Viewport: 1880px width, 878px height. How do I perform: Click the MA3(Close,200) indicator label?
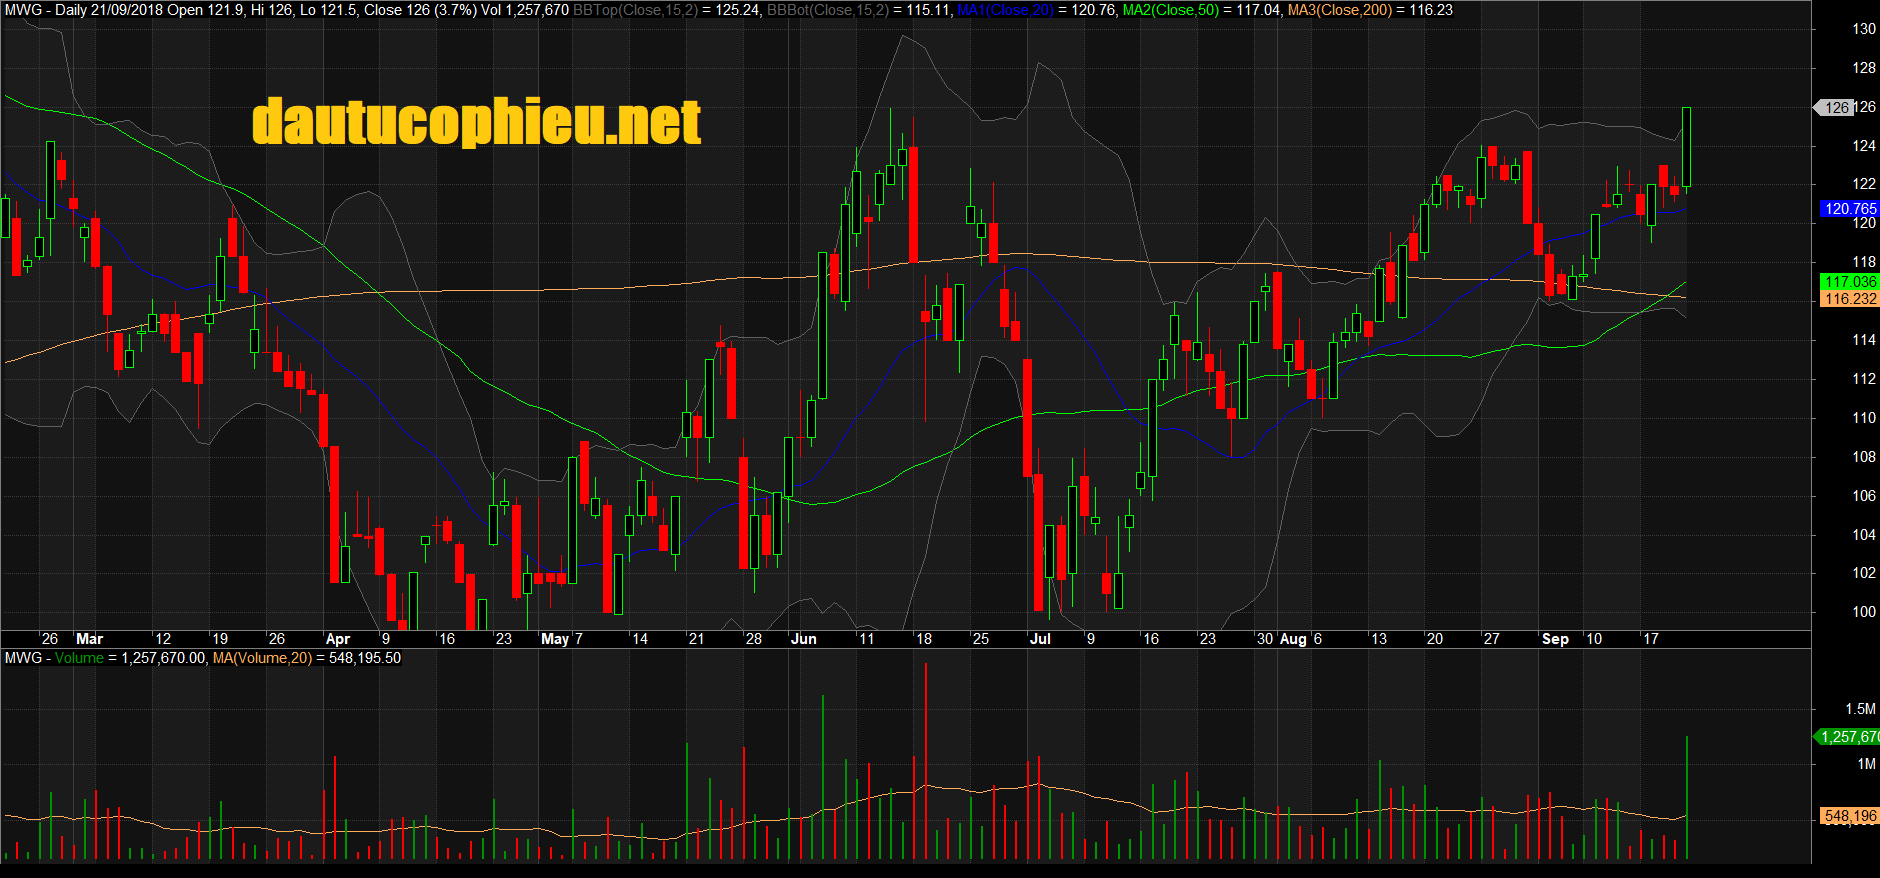pyautogui.click(x=1339, y=10)
